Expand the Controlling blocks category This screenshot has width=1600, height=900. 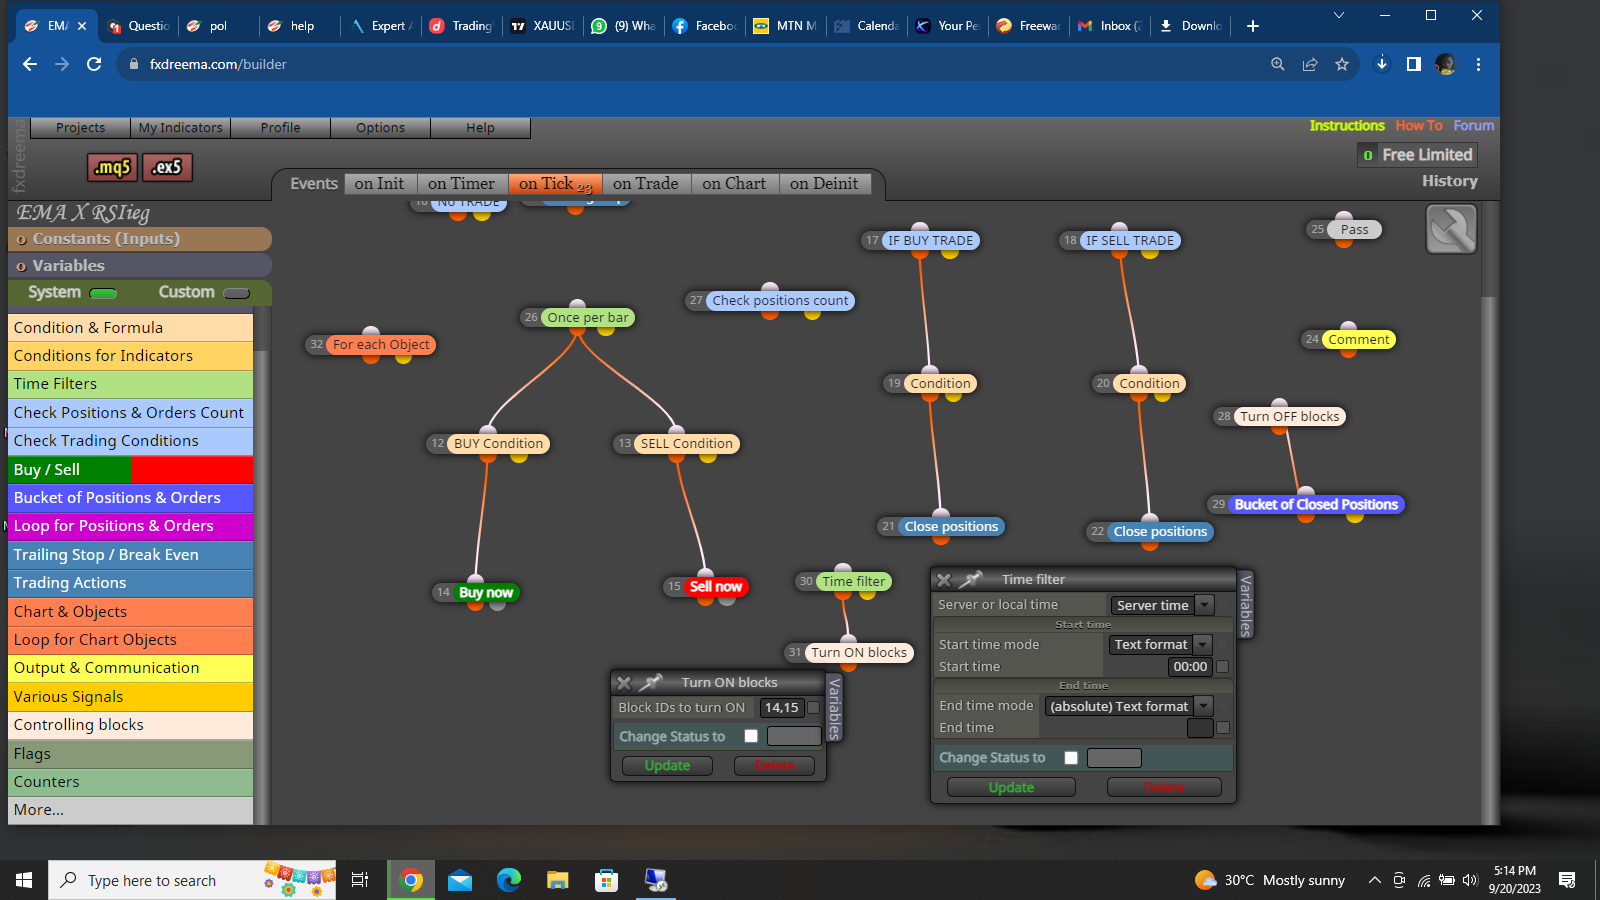(x=131, y=725)
